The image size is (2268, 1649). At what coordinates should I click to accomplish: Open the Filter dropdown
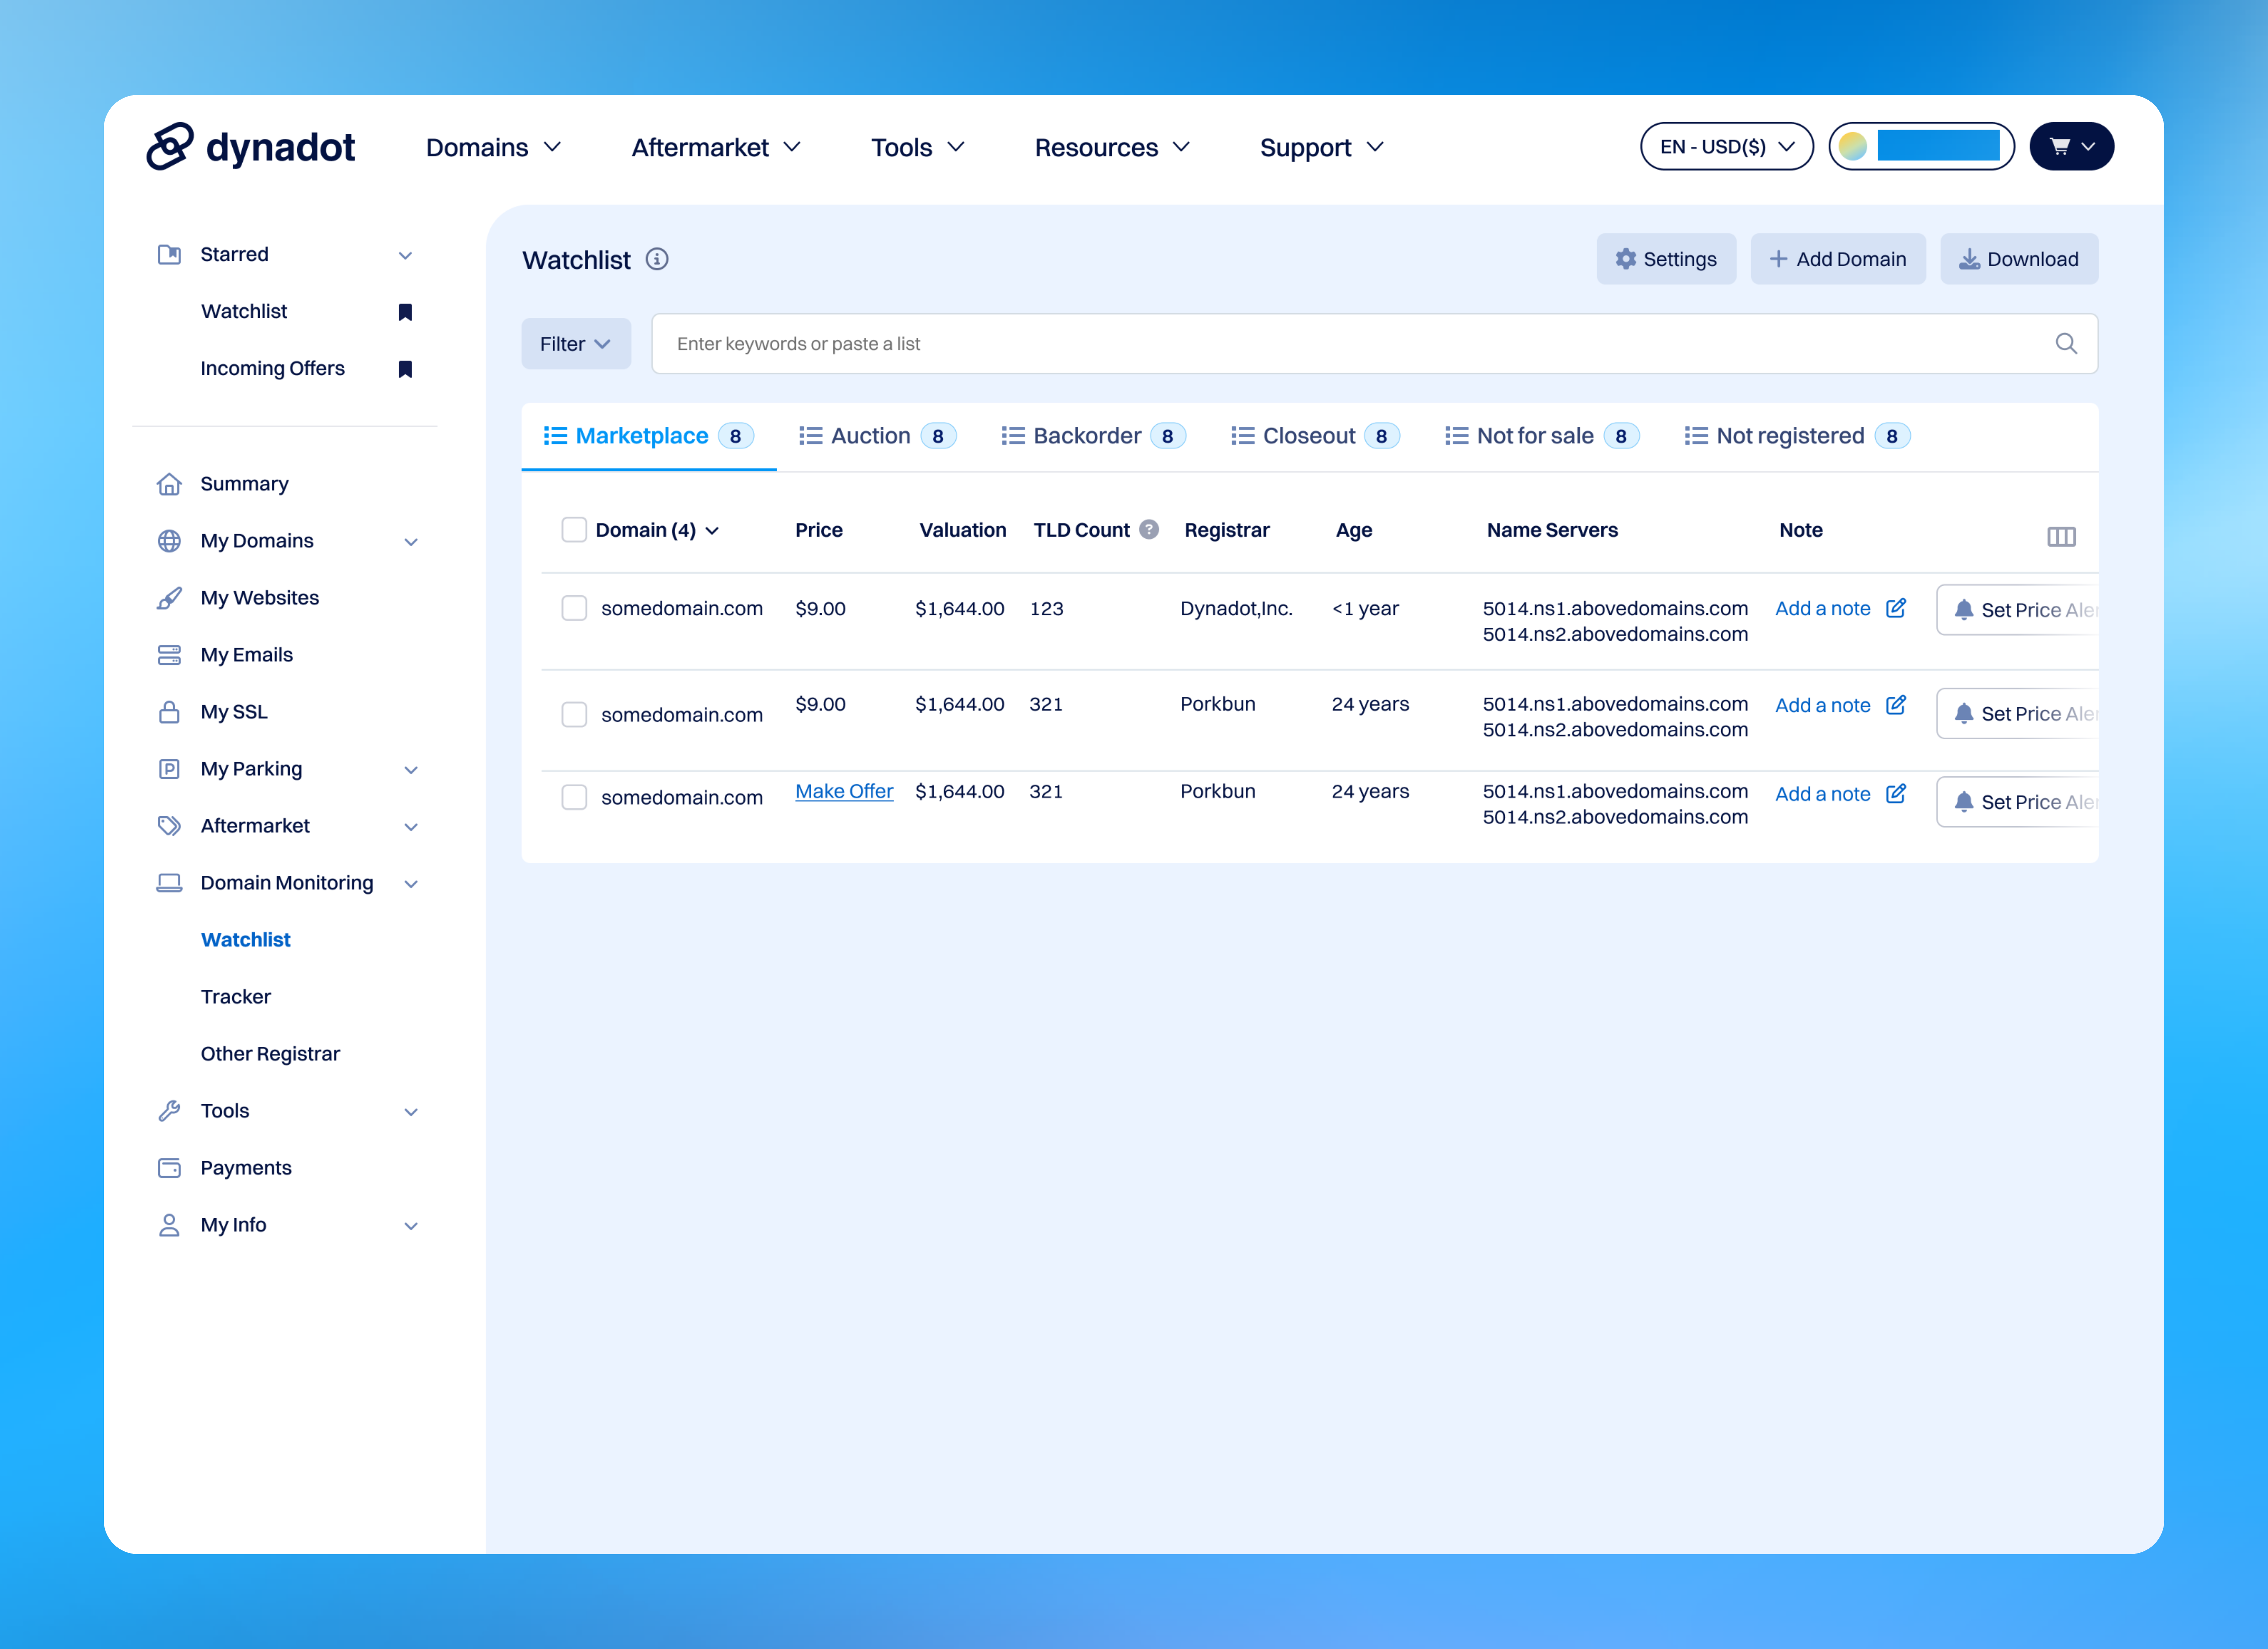[x=576, y=344]
